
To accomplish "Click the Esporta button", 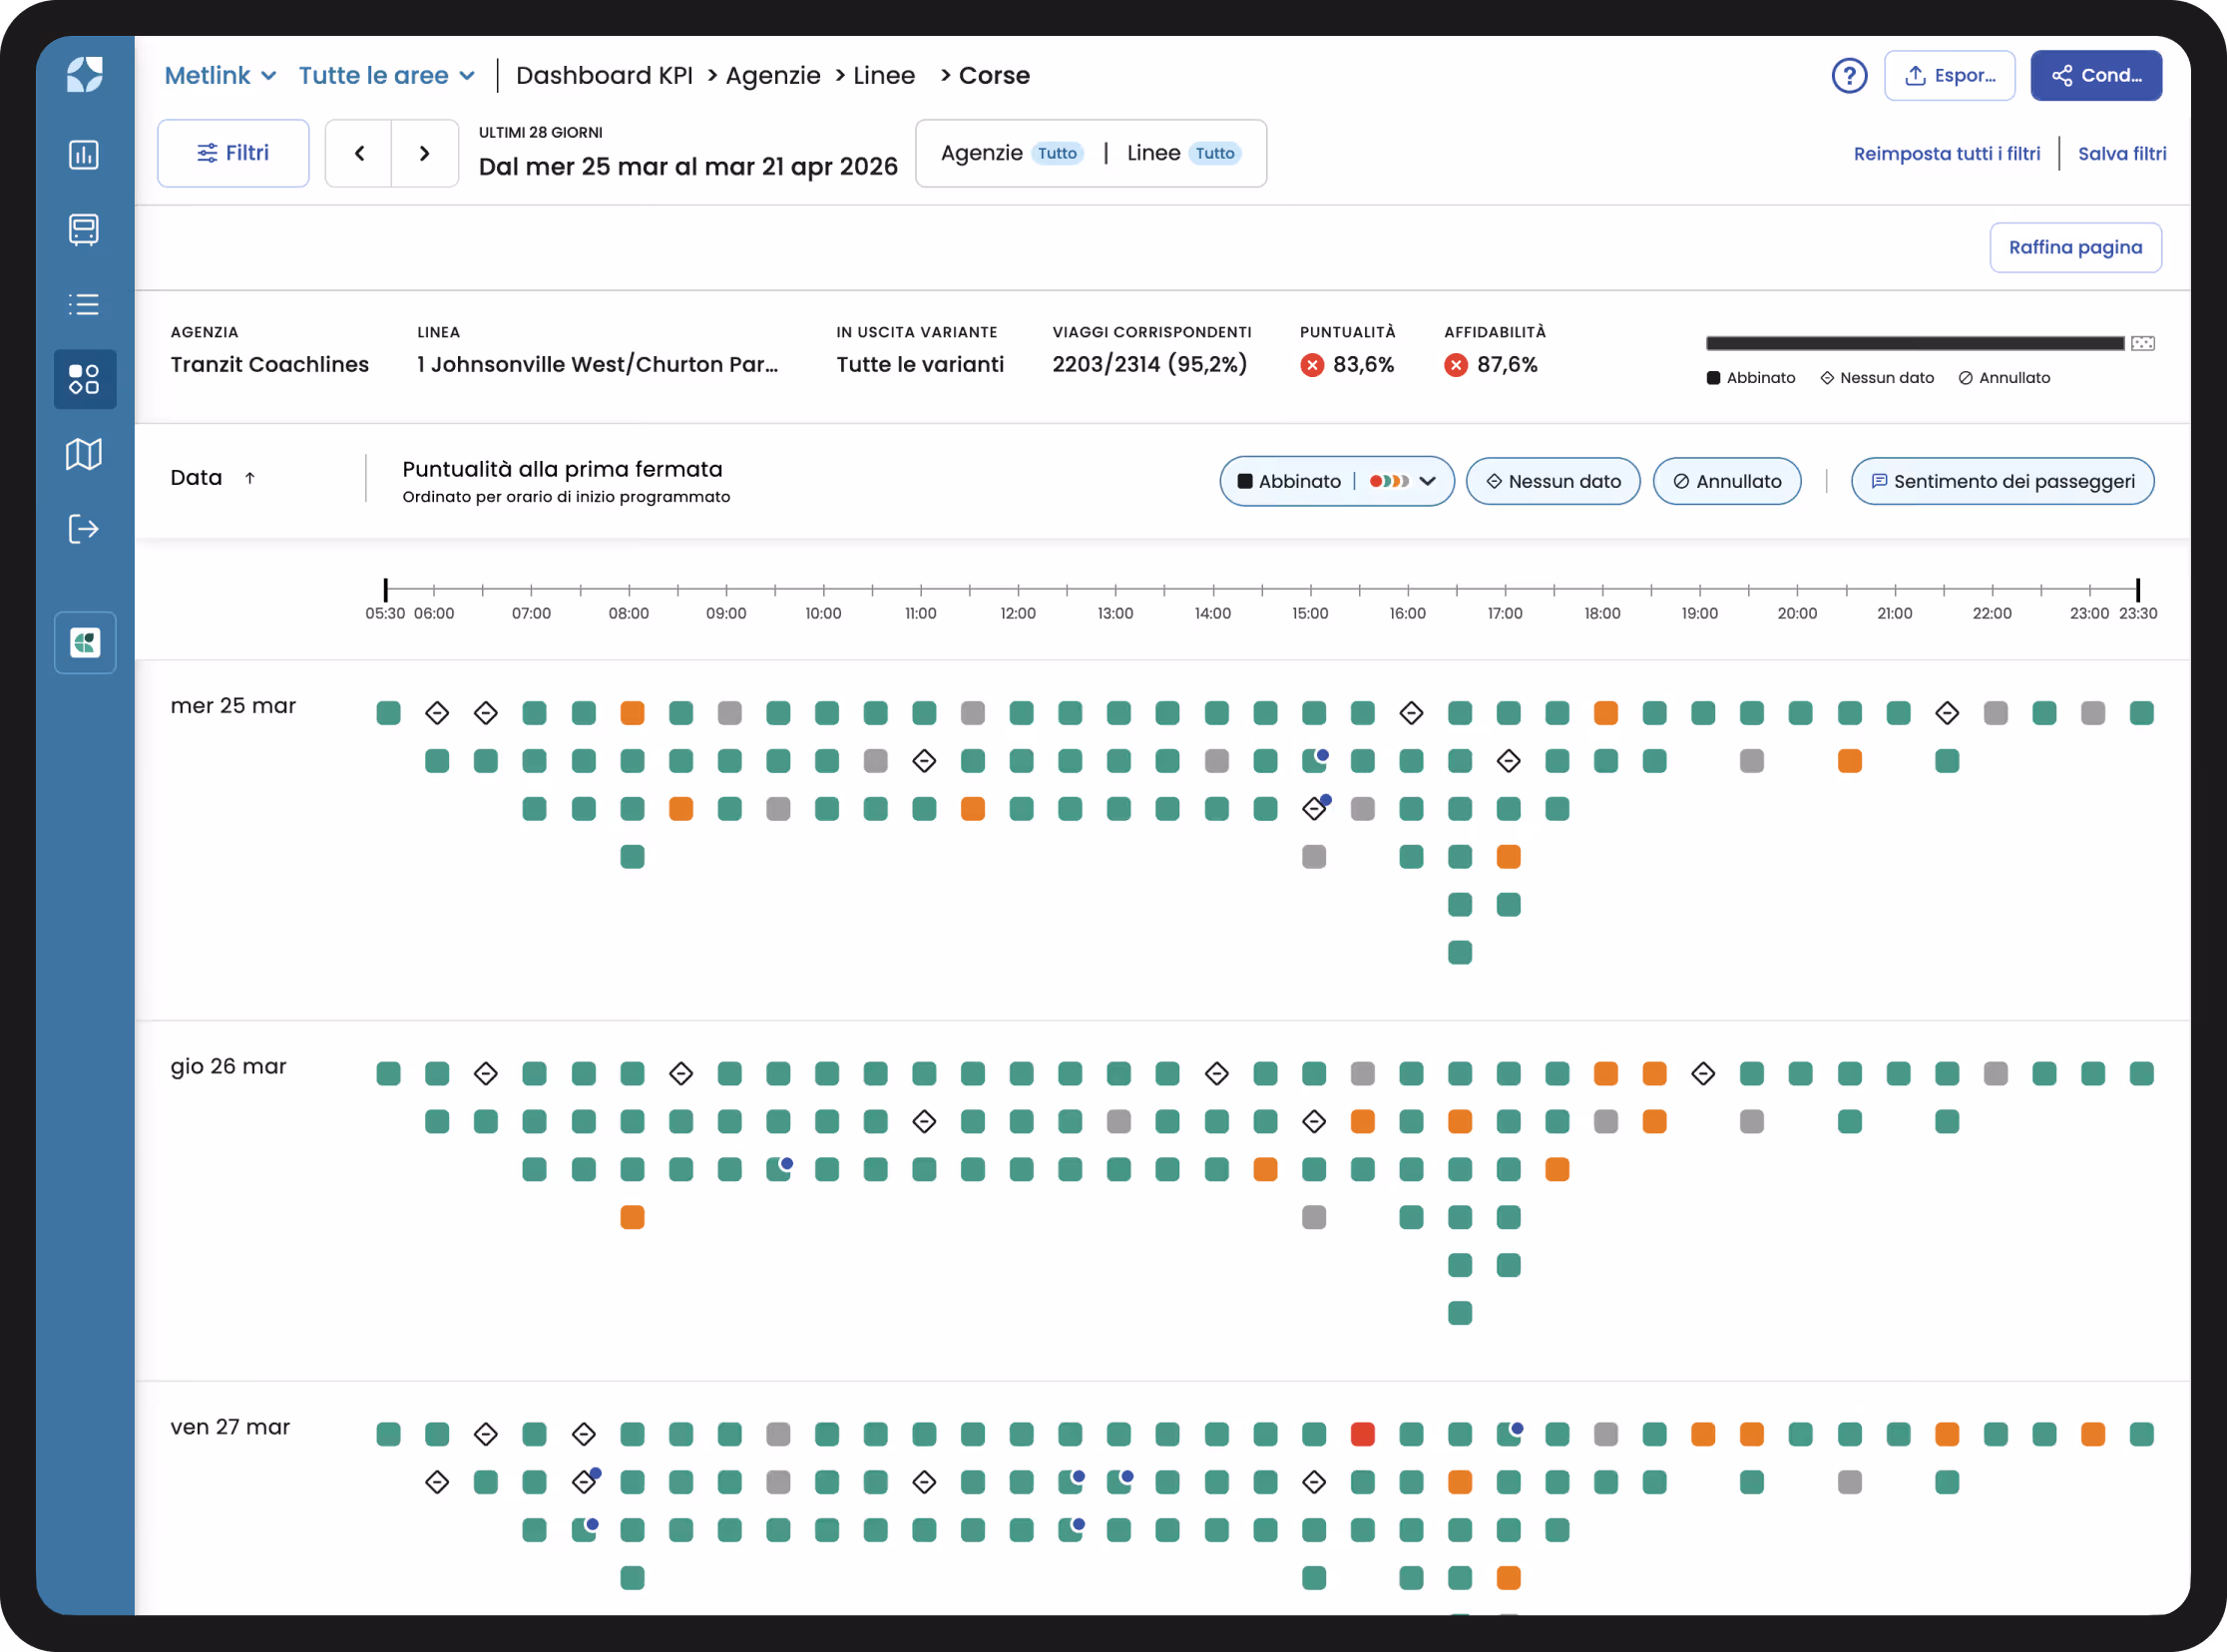I will pyautogui.click(x=1949, y=75).
